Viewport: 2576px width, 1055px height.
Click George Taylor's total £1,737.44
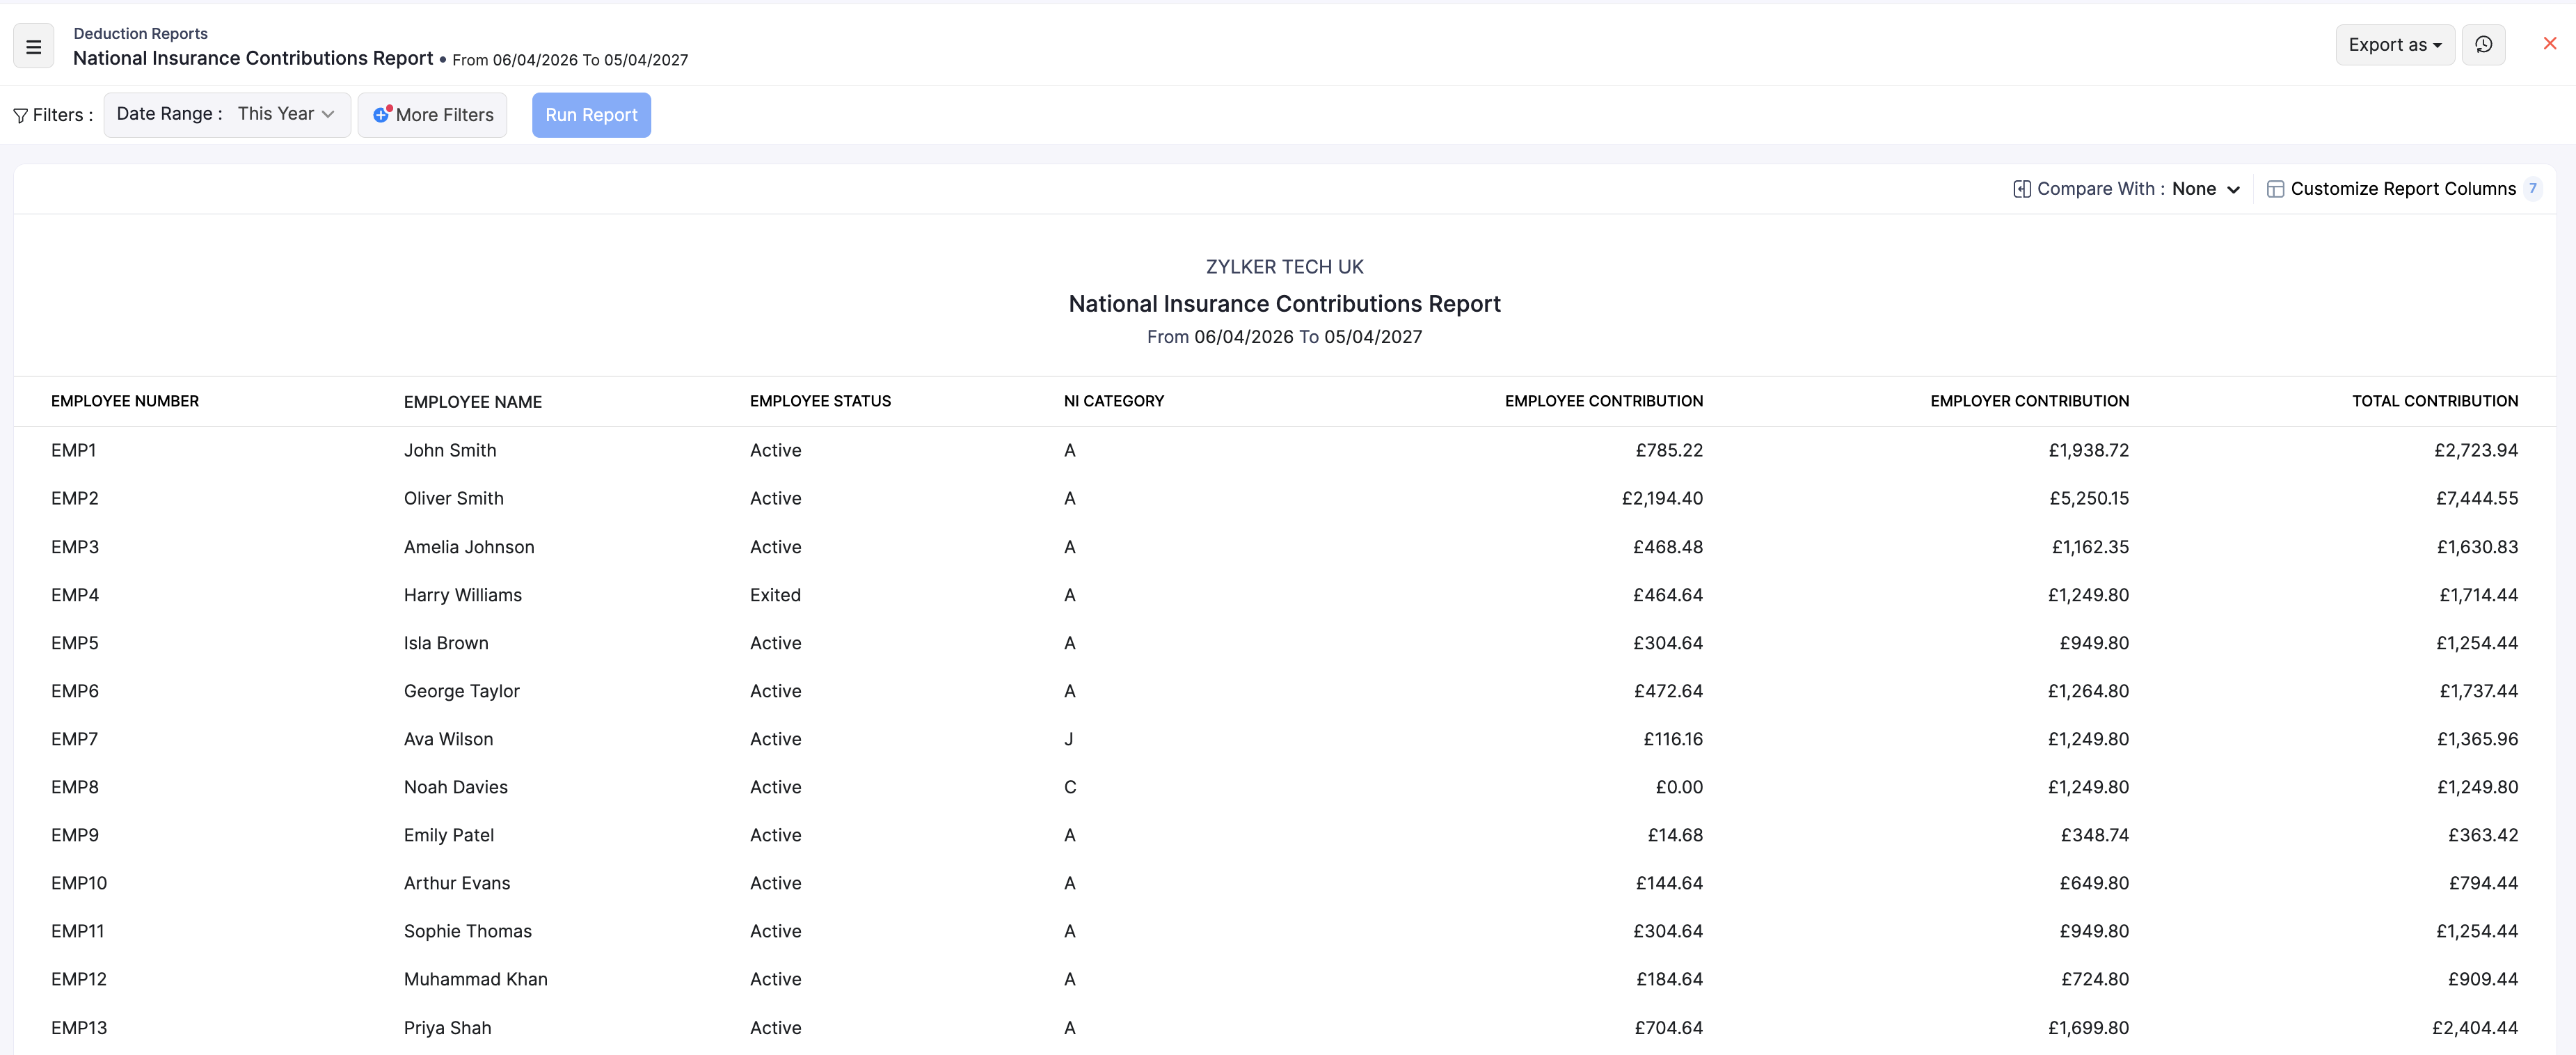point(2478,691)
